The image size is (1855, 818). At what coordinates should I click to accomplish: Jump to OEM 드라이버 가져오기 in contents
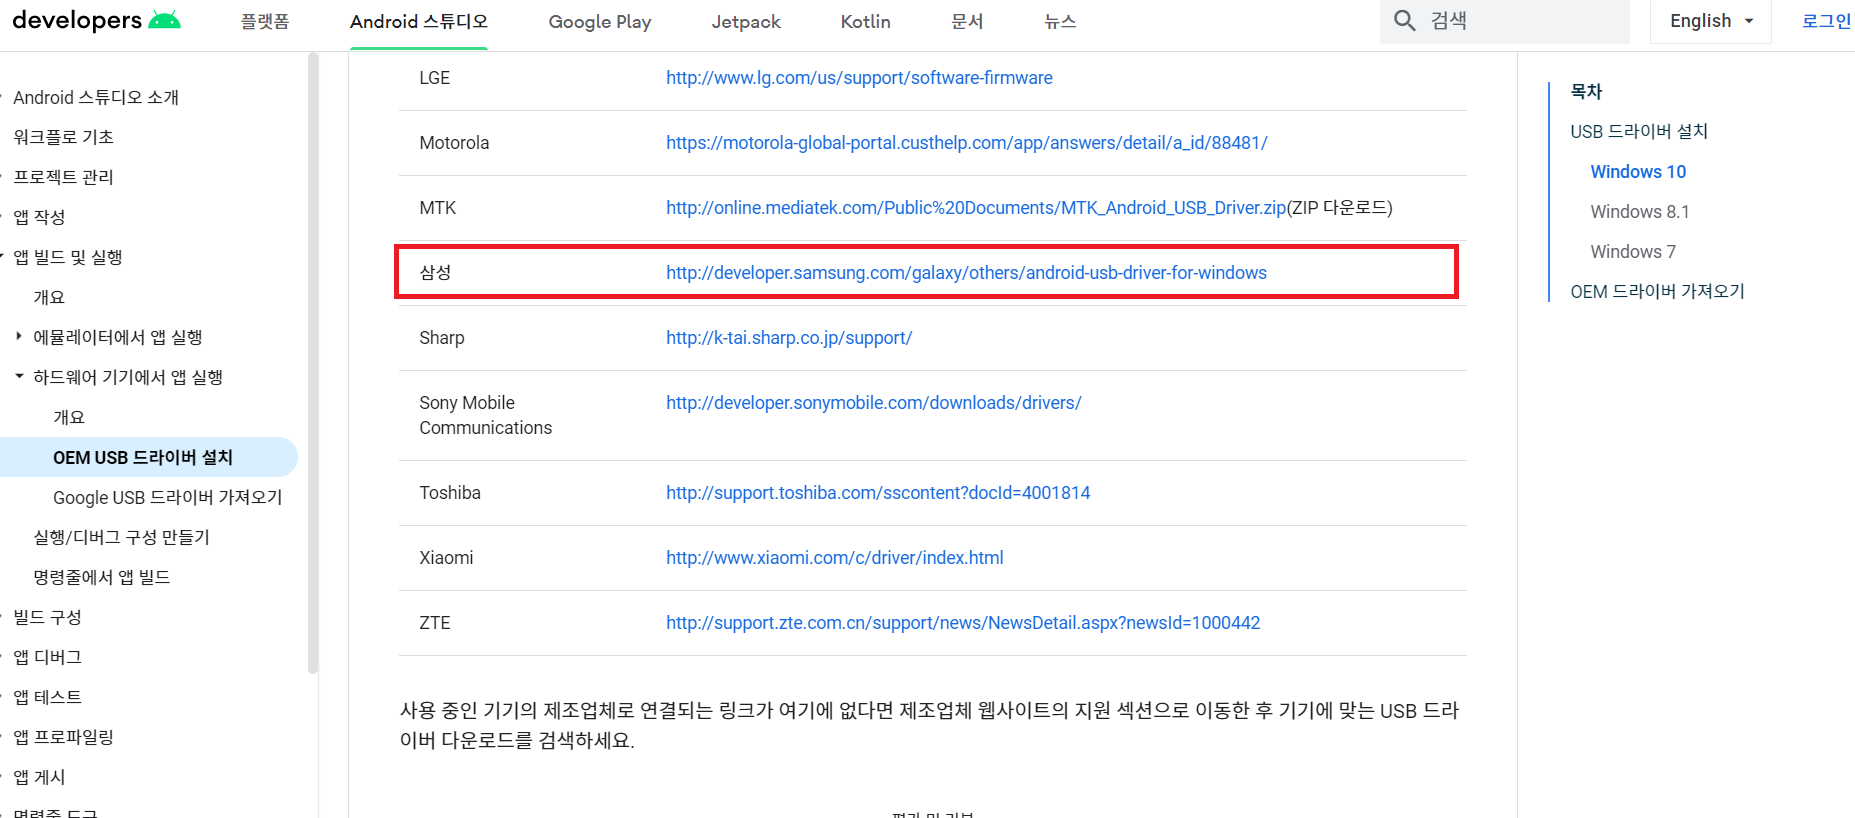[1657, 291]
